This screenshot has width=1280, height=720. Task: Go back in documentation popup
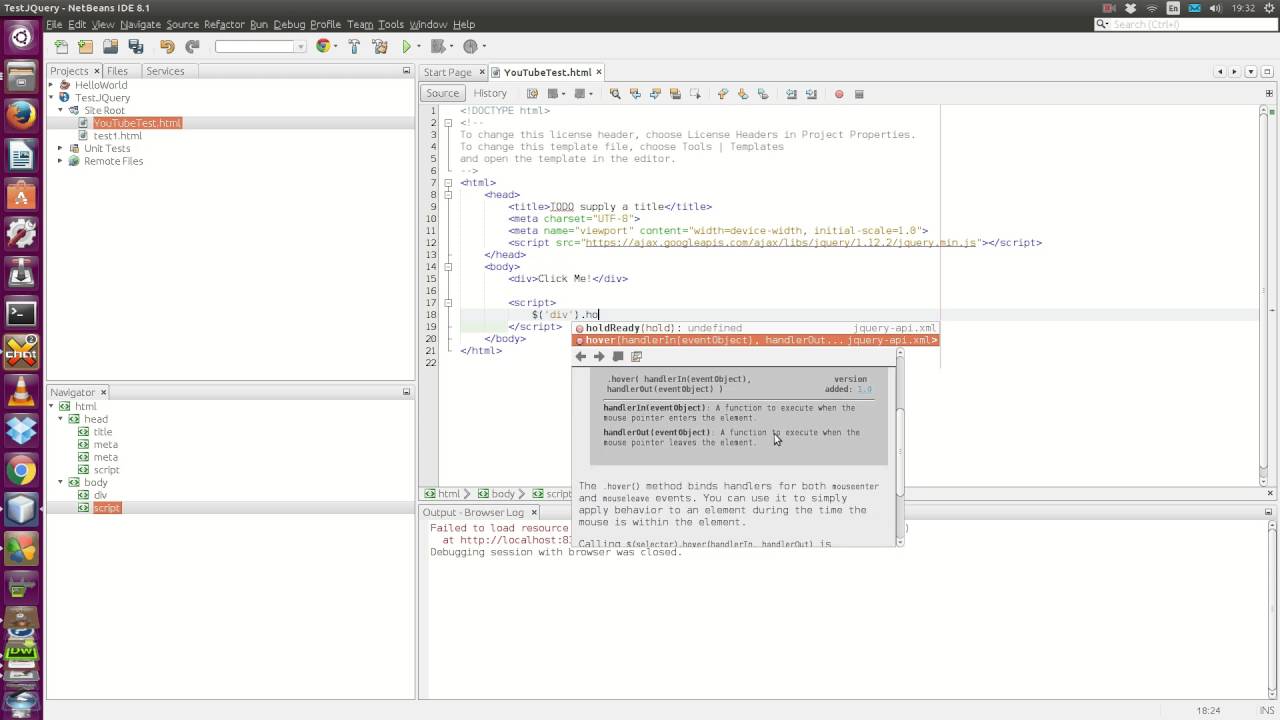(581, 356)
